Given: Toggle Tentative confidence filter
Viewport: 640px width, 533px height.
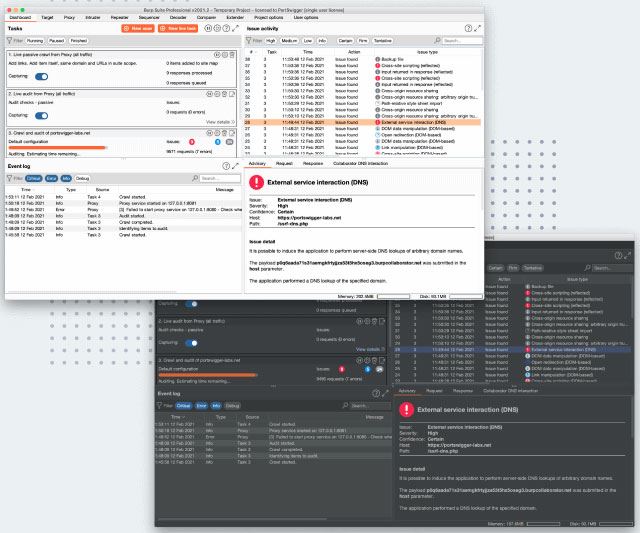Looking at the screenshot, I should tap(382, 40).
